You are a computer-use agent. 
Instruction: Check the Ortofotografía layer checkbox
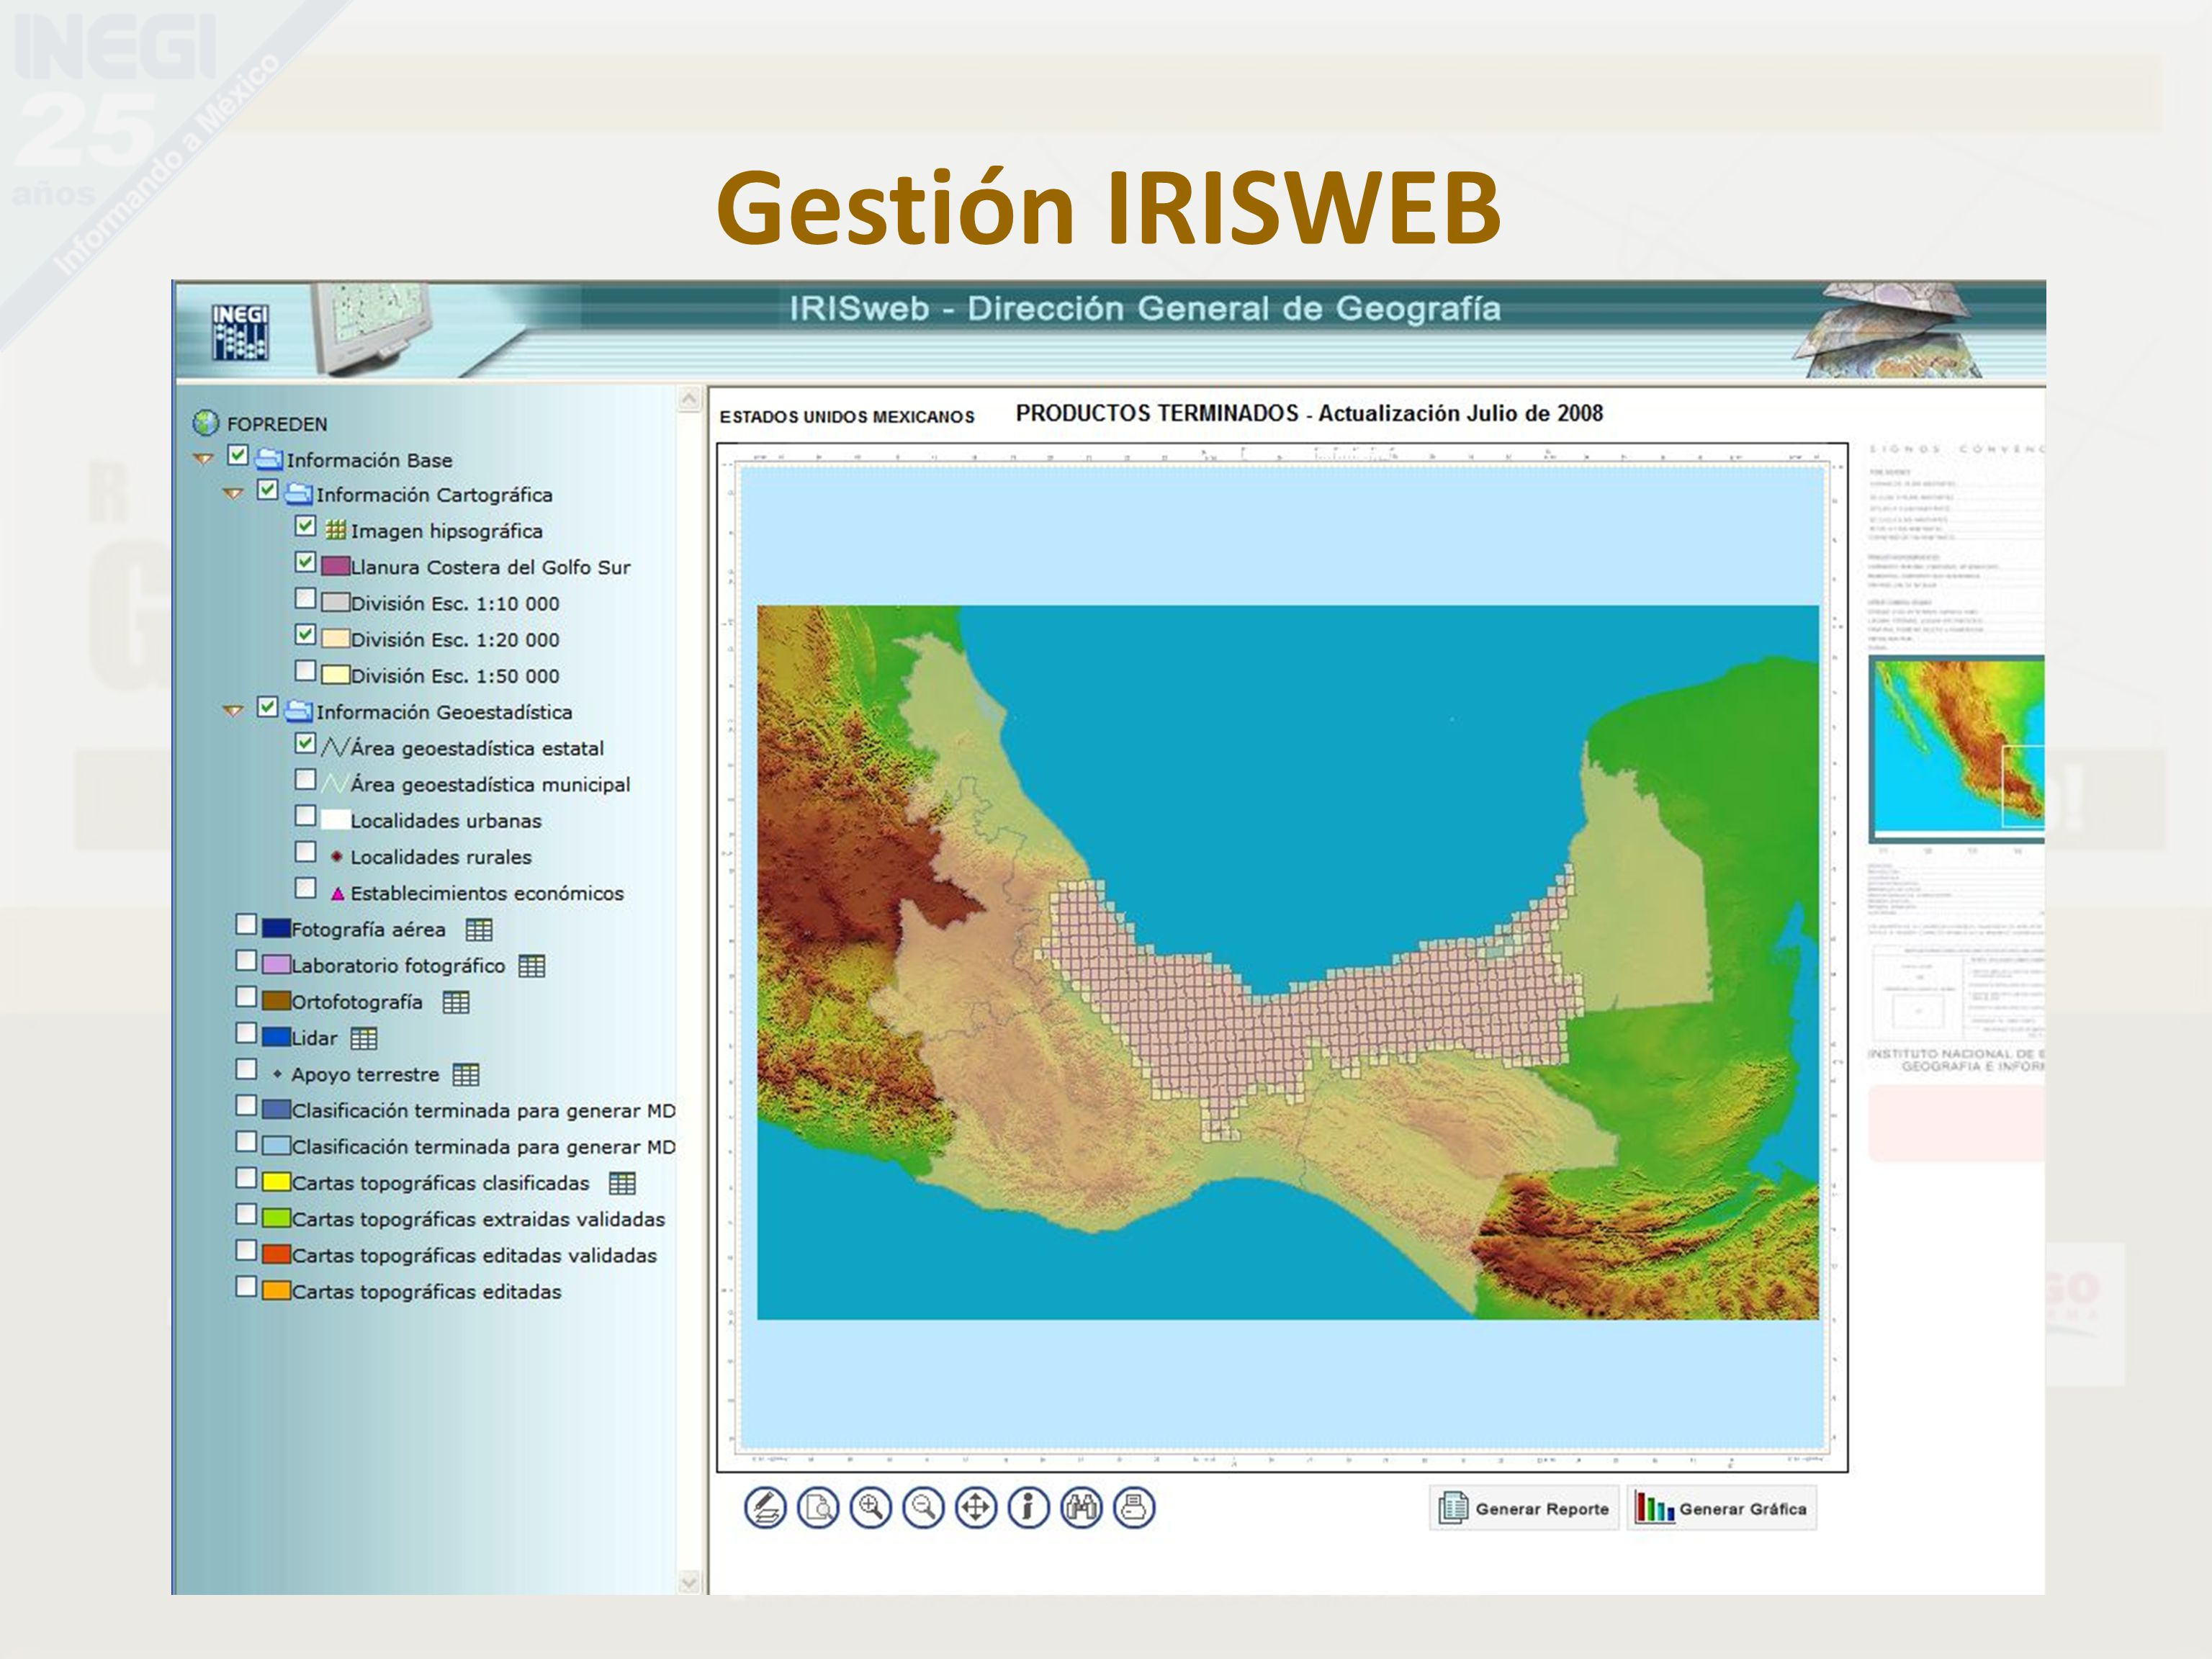(246, 996)
